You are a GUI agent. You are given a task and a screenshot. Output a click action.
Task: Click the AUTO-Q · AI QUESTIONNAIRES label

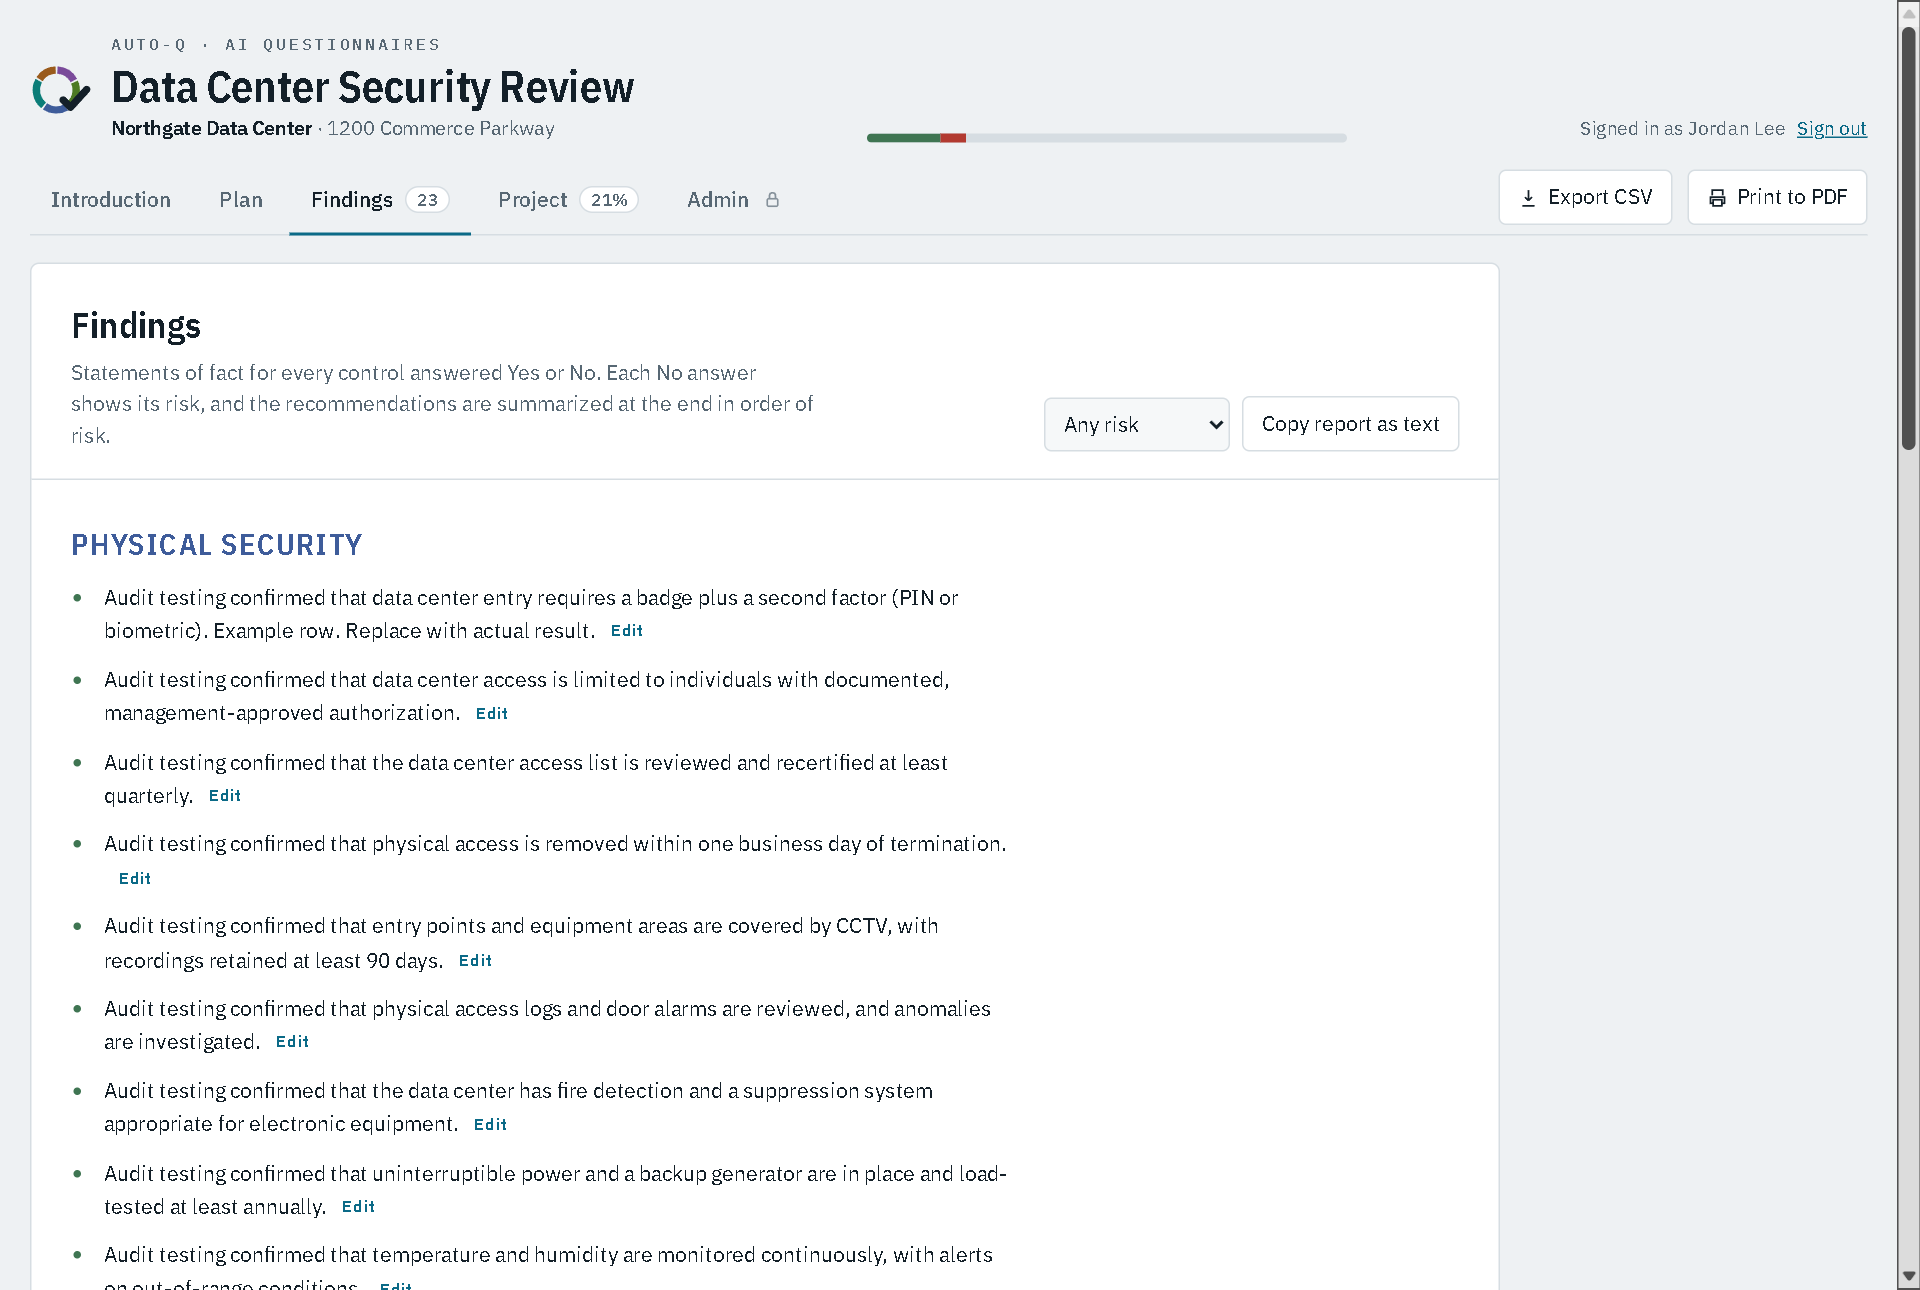(x=275, y=45)
